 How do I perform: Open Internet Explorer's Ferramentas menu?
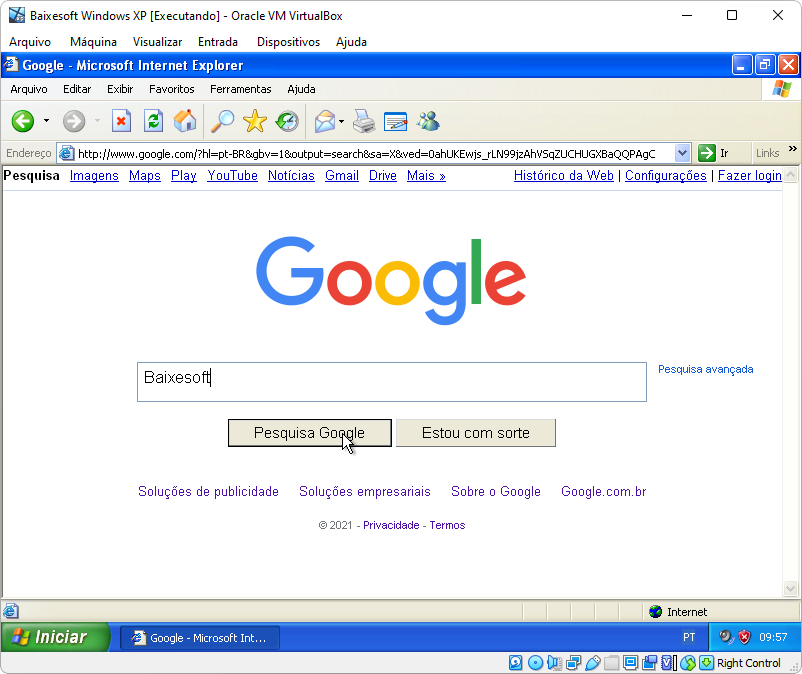click(x=241, y=89)
